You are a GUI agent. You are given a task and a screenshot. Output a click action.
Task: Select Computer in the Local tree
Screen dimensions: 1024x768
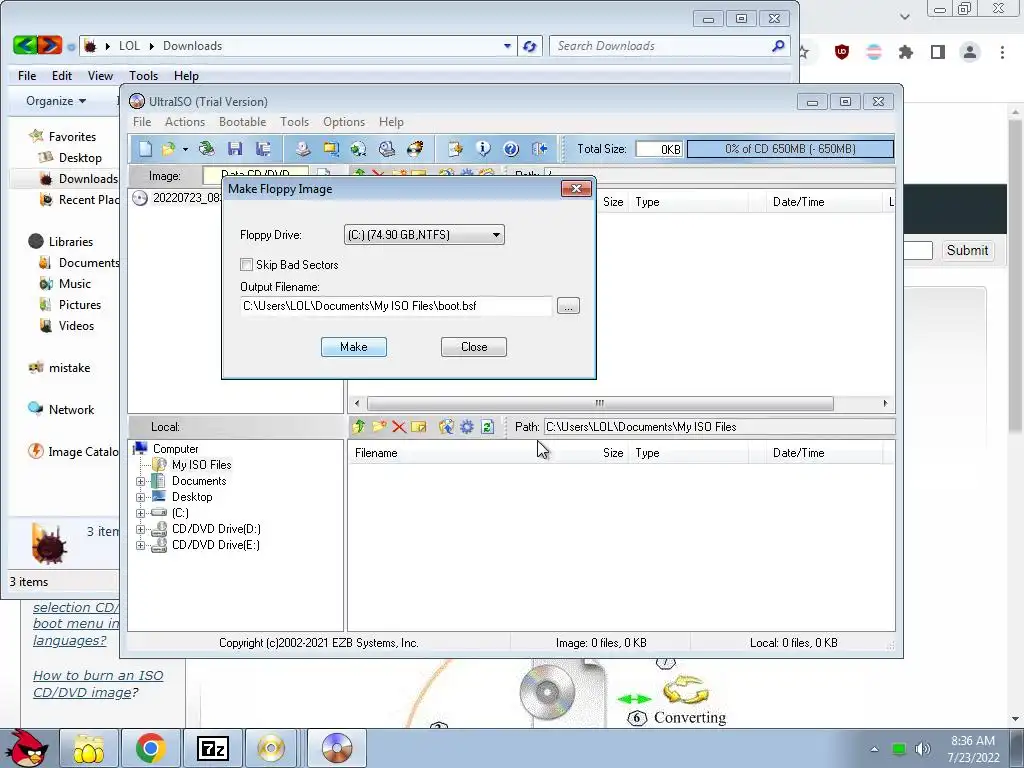click(175, 449)
